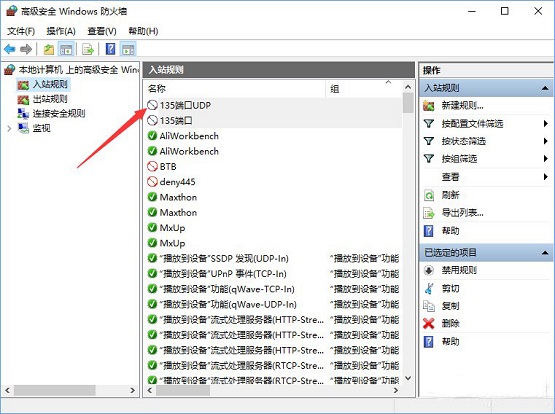This screenshot has width=555, height=414.
Task: Select 出站规则 in the tree
Action: point(50,99)
